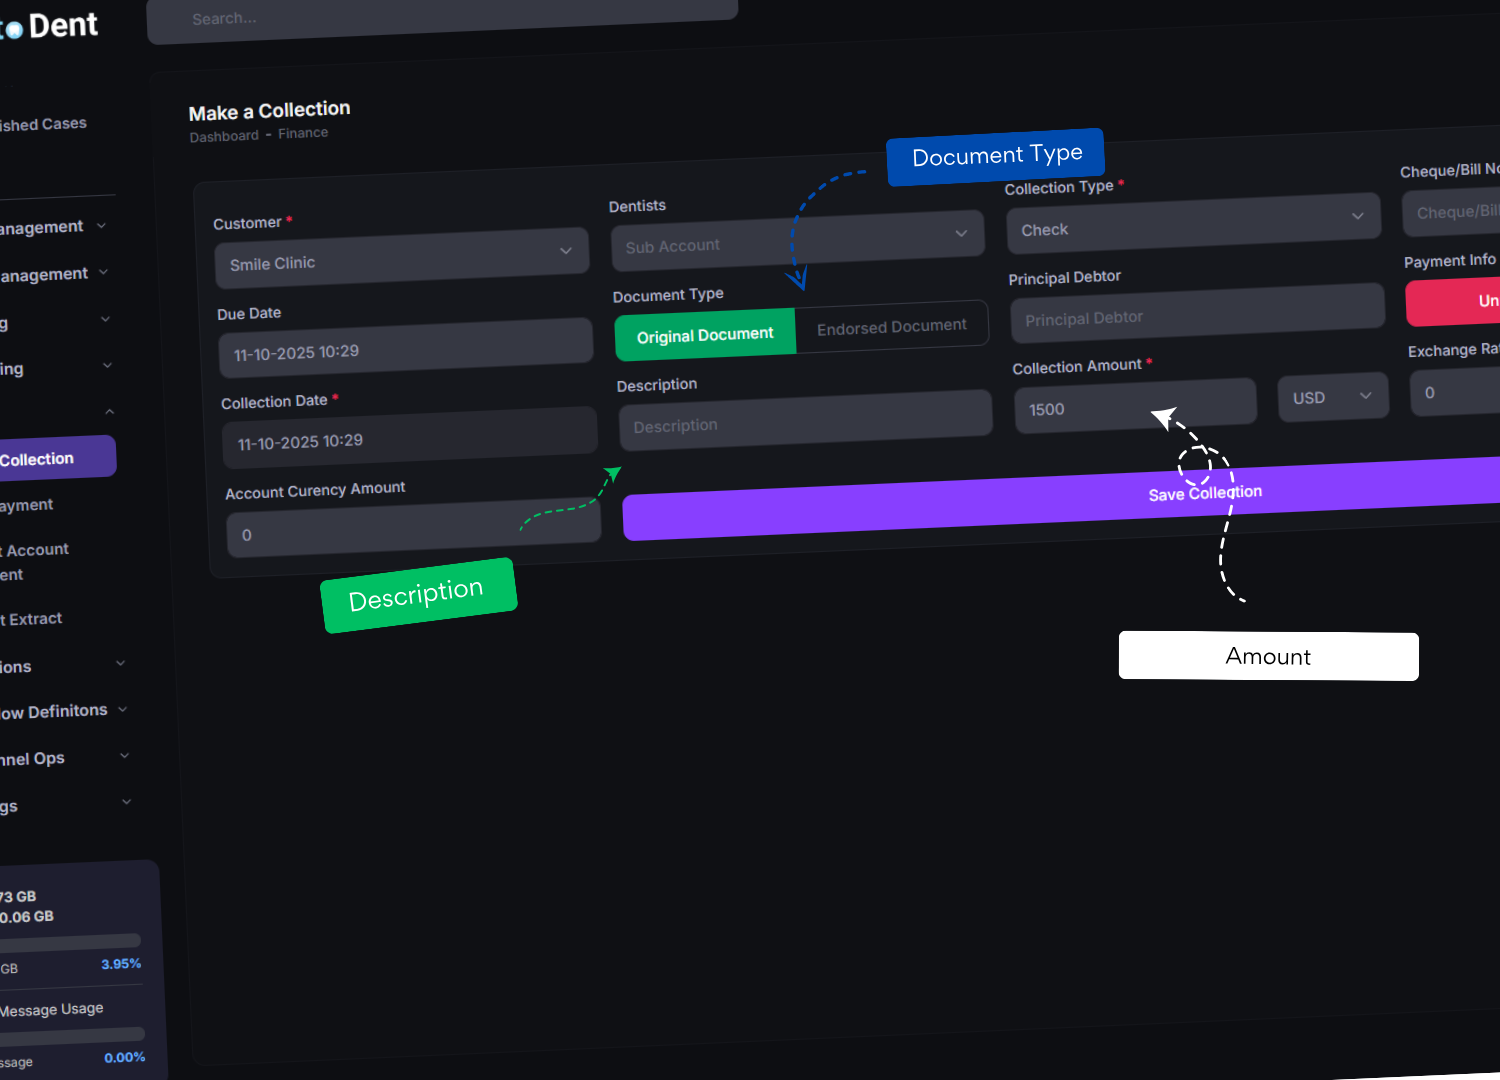Viewport: 1500px width, 1080px height.
Task: Open the Customer dropdown showing Smile Clinic
Action: point(401,258)
